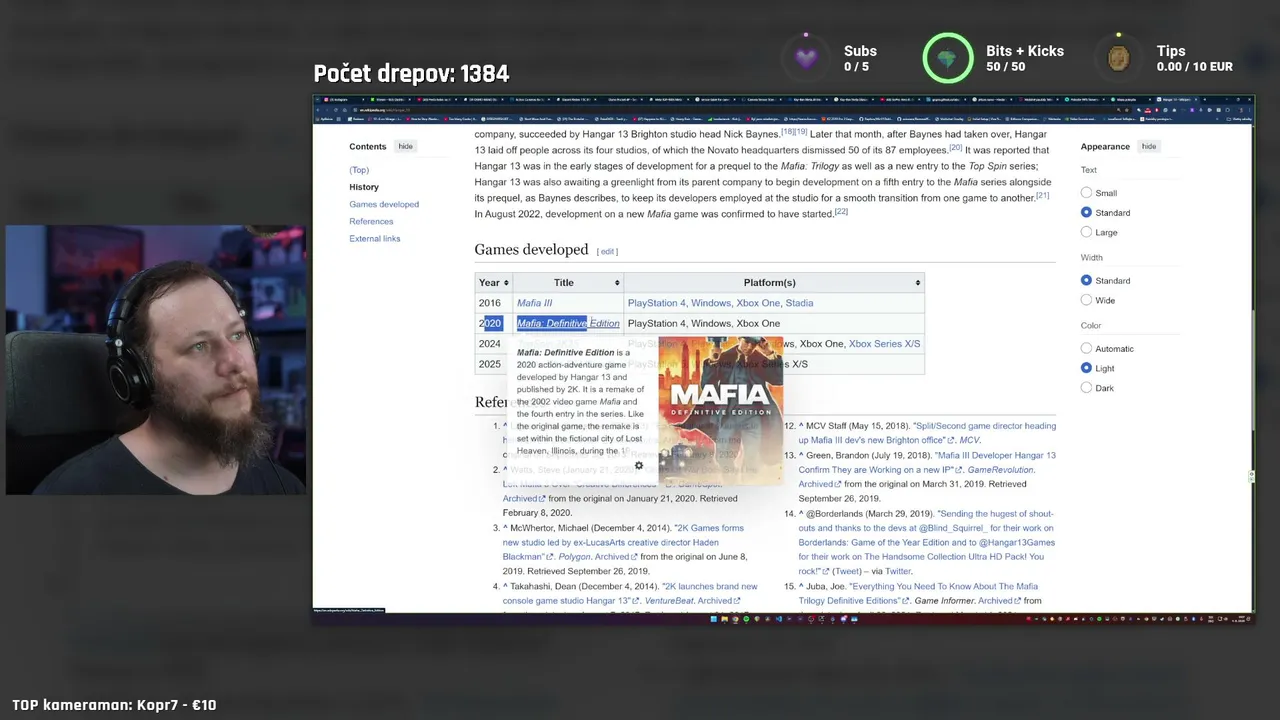This screenshot has height=720, width=1280.
Task: Open page preview settings gear icon
Action: click(639, 465)
